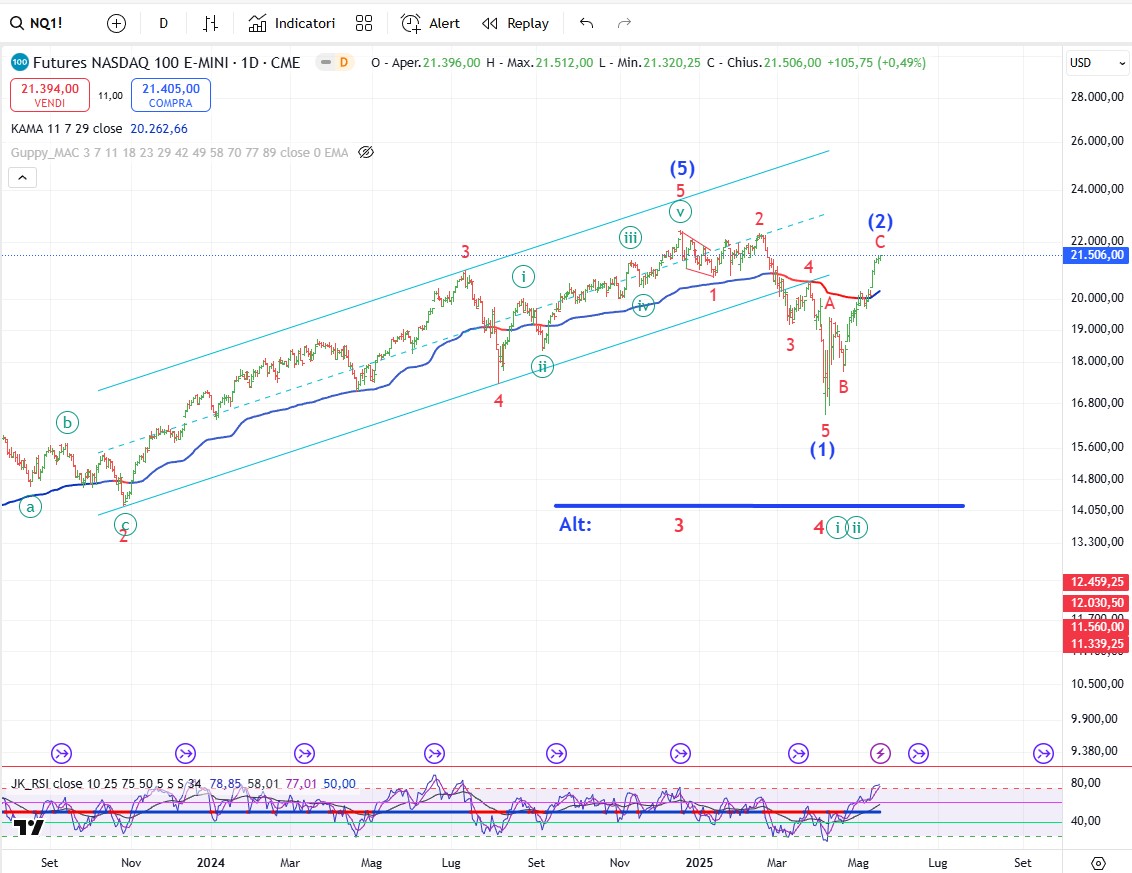This screenshot has height=873, width=1132.
Task: Open the D timeframe interval selector
Action: 163,23
